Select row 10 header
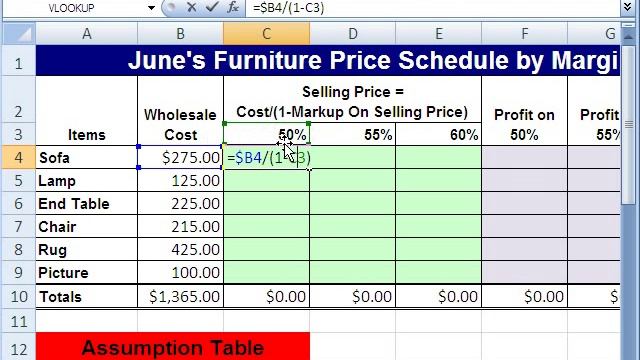The image size is (640, 360). tap(19, 296)
